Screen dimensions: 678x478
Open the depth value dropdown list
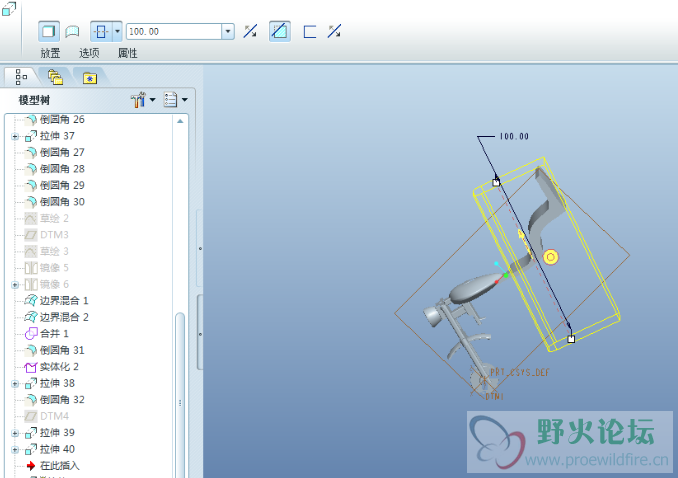[x=228, y=32]
